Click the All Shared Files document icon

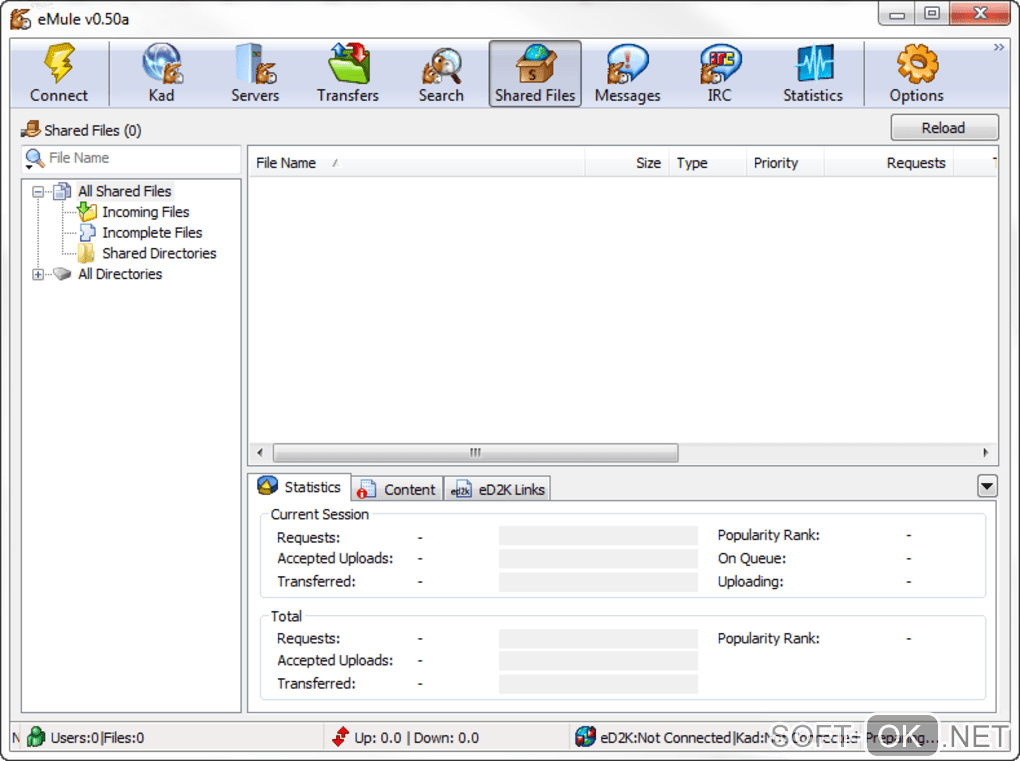[x=62, y=191]
